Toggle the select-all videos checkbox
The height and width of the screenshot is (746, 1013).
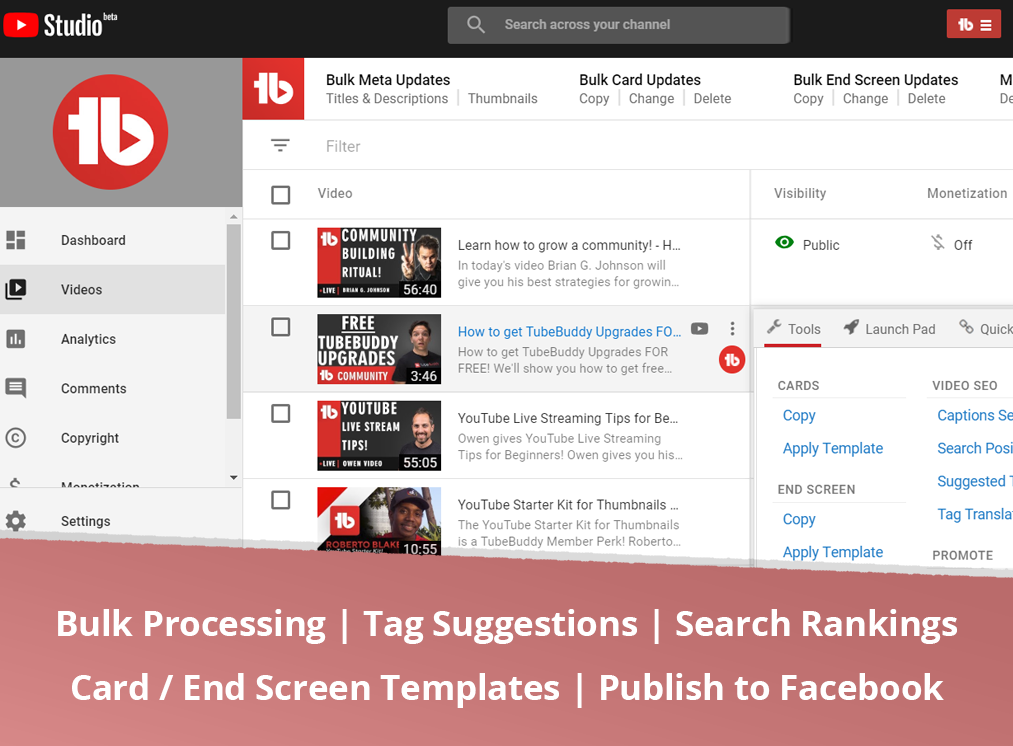[280, 195]
